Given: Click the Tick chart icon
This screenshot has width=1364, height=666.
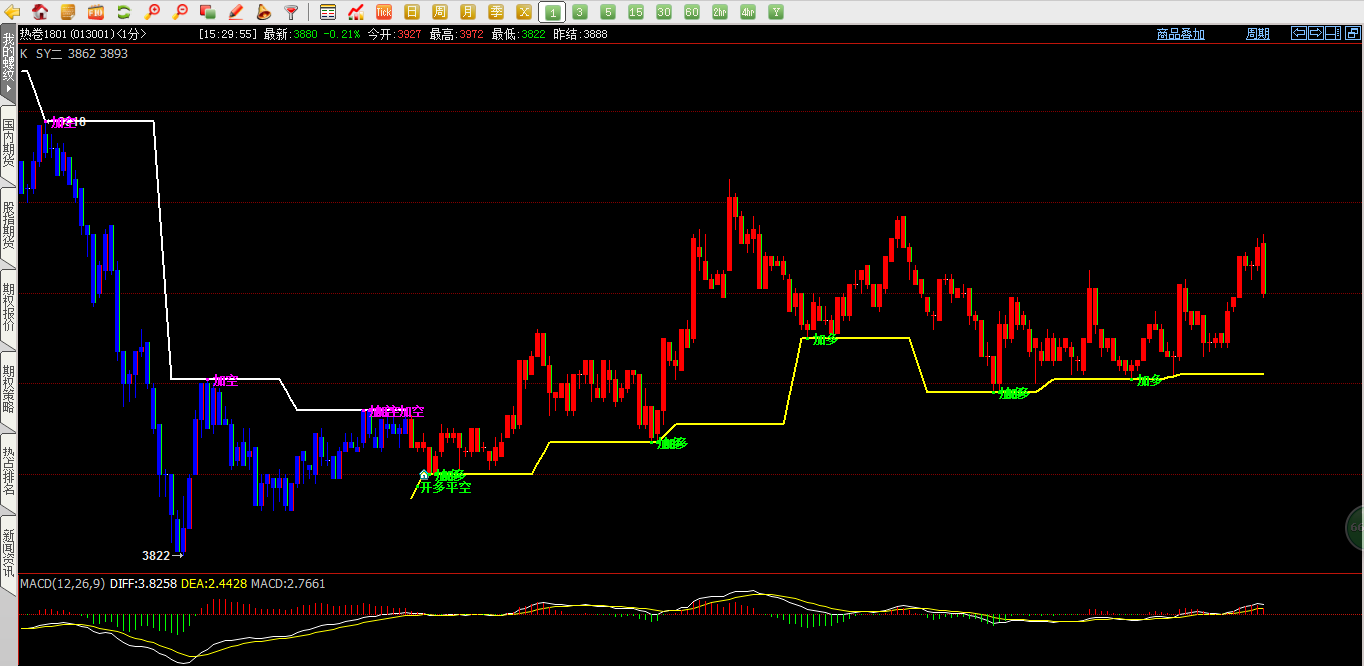Looking at the screenshot, I should 383,12.
